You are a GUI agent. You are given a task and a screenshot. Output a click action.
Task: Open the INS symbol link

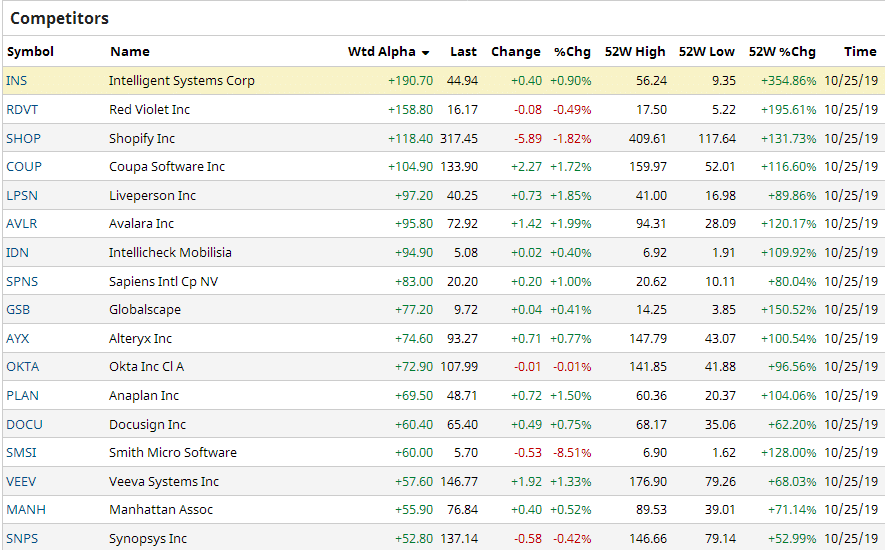(x=16, y=81)
